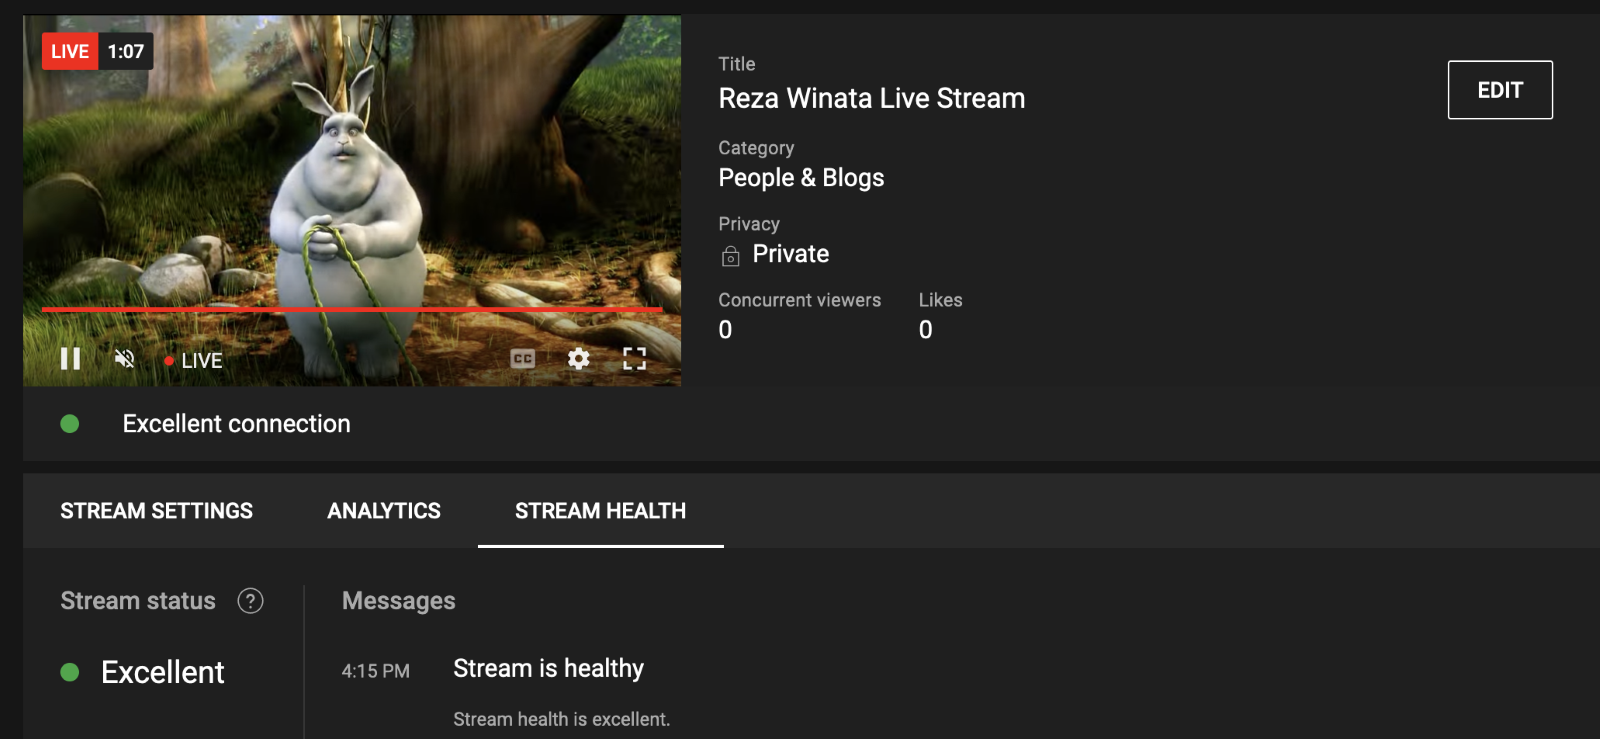This screenshot has width=1600, height=739.
Task: Click the red video progress bar
Action: tap(350, 310)
